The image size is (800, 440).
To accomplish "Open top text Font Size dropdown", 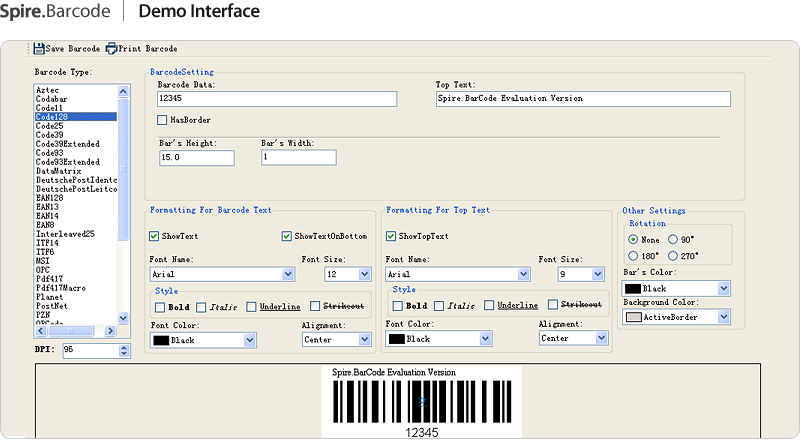I will [x=598, y=275].
